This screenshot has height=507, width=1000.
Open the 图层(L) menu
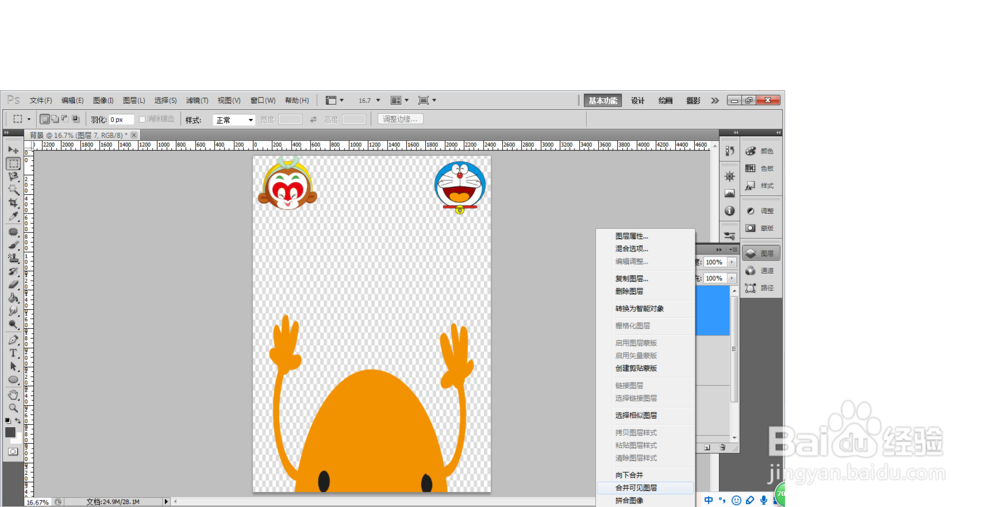tap(134, 101)
